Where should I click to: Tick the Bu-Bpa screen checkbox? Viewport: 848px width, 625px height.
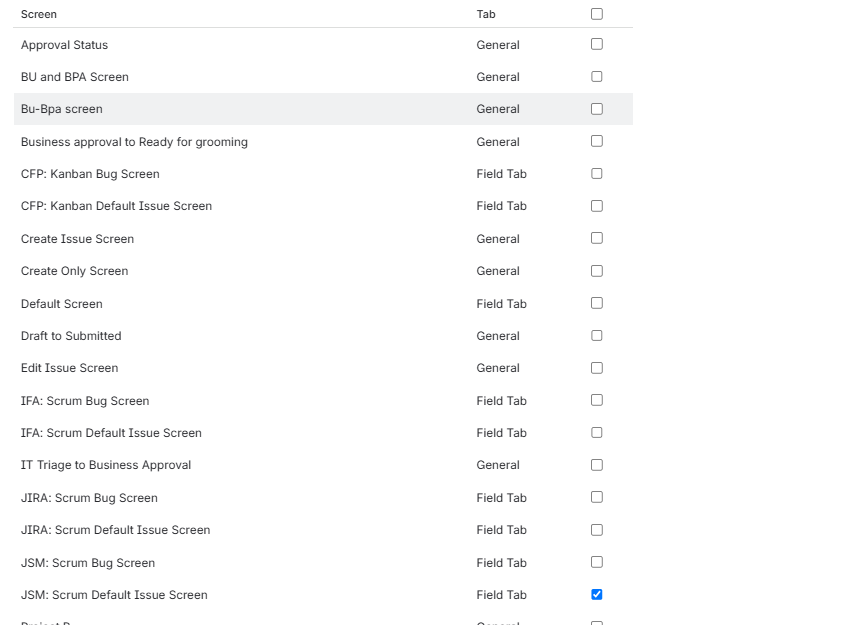pos(597,109)
